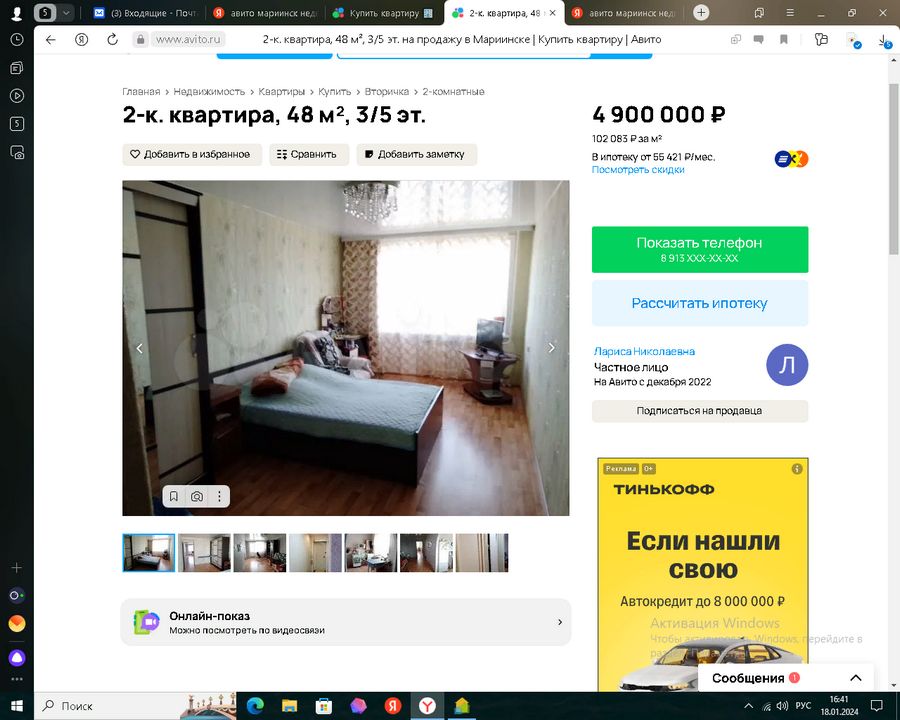Click the Показать телефон button
Screen dimensions: 900x720
coord(699,249)
